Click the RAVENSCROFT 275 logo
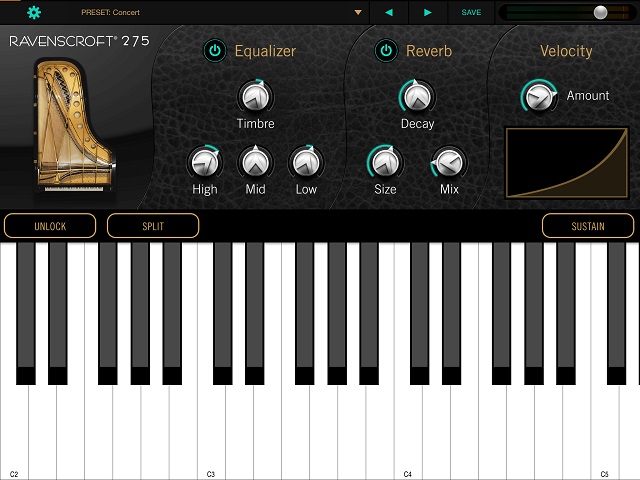Viewport: 640px width, 480px height. click(x=79, y=41)
